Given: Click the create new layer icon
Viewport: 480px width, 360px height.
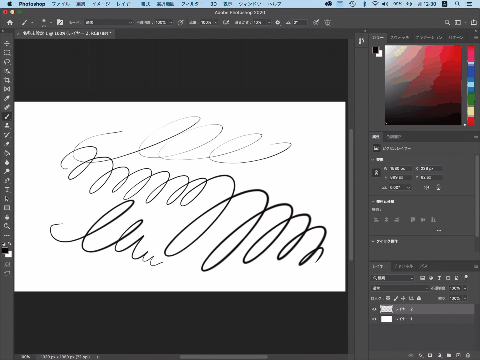Looking at the screenshot, I should point(458,355).
